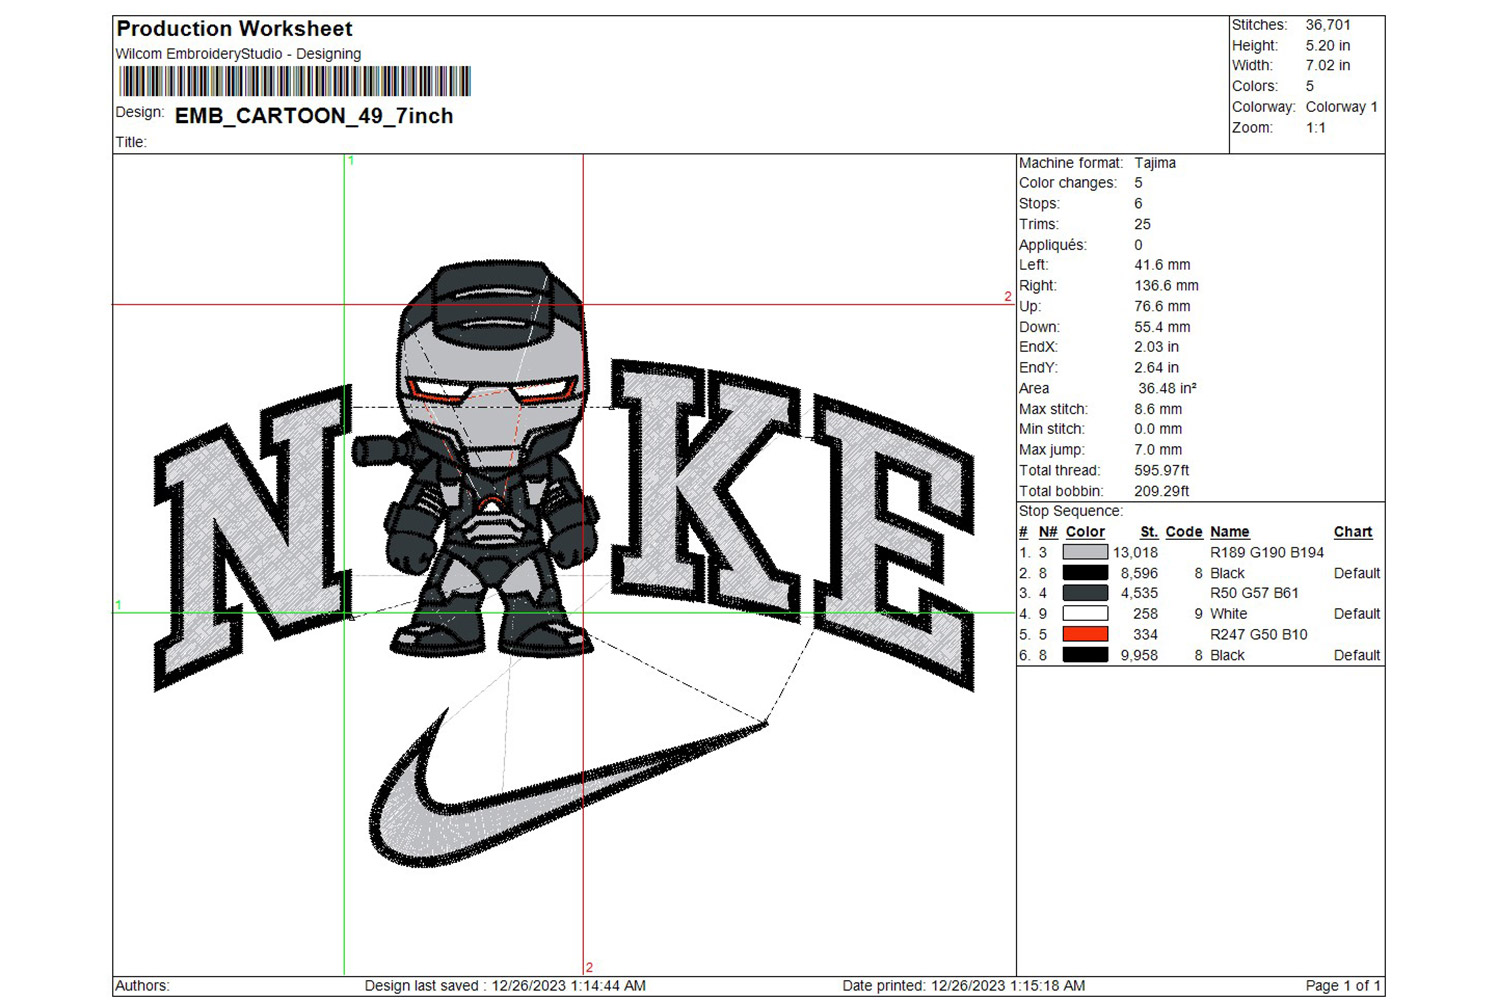Screen dimensions: 1502x1000
Task: Click the Stops value 6
Action: 1138,204
